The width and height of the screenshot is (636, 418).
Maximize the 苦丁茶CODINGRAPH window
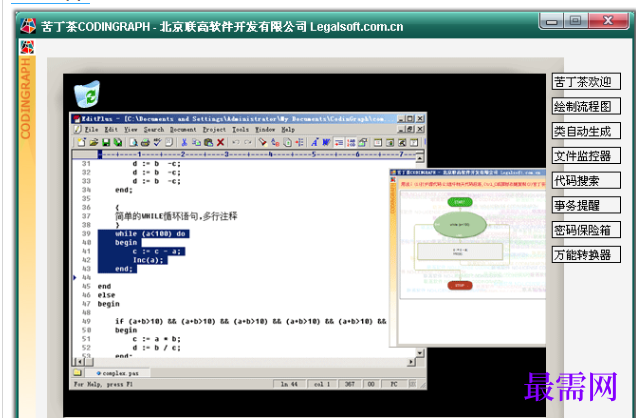pos(575,21)
